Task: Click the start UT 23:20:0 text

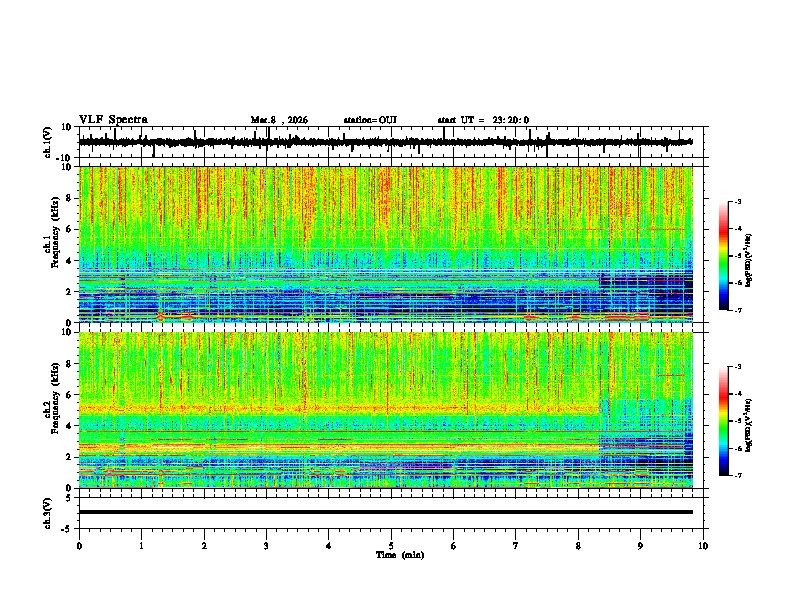Action: [x=483, y=120]
